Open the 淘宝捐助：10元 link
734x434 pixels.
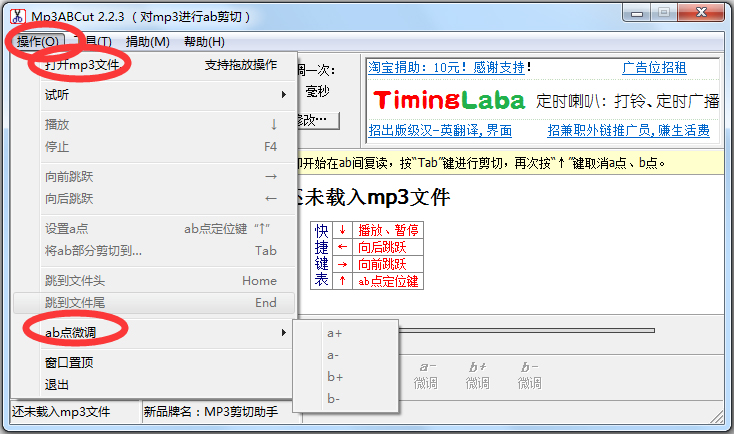click(449, 67)
